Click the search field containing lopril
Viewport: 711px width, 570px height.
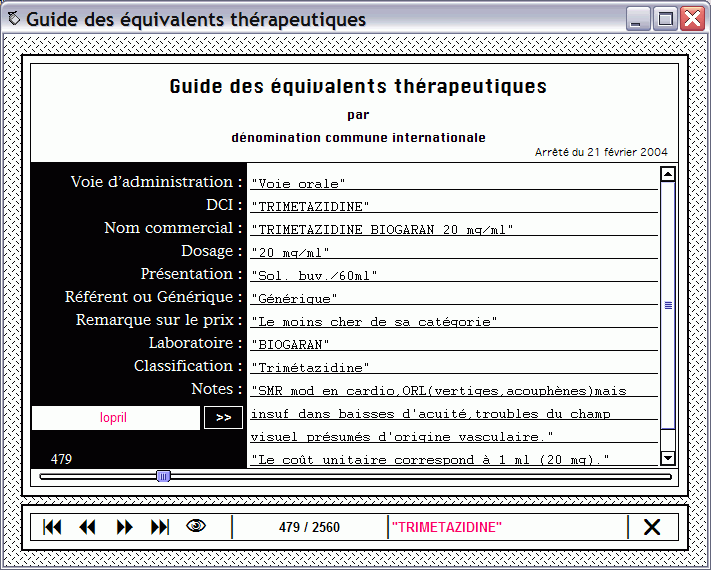tap(116, 418)
